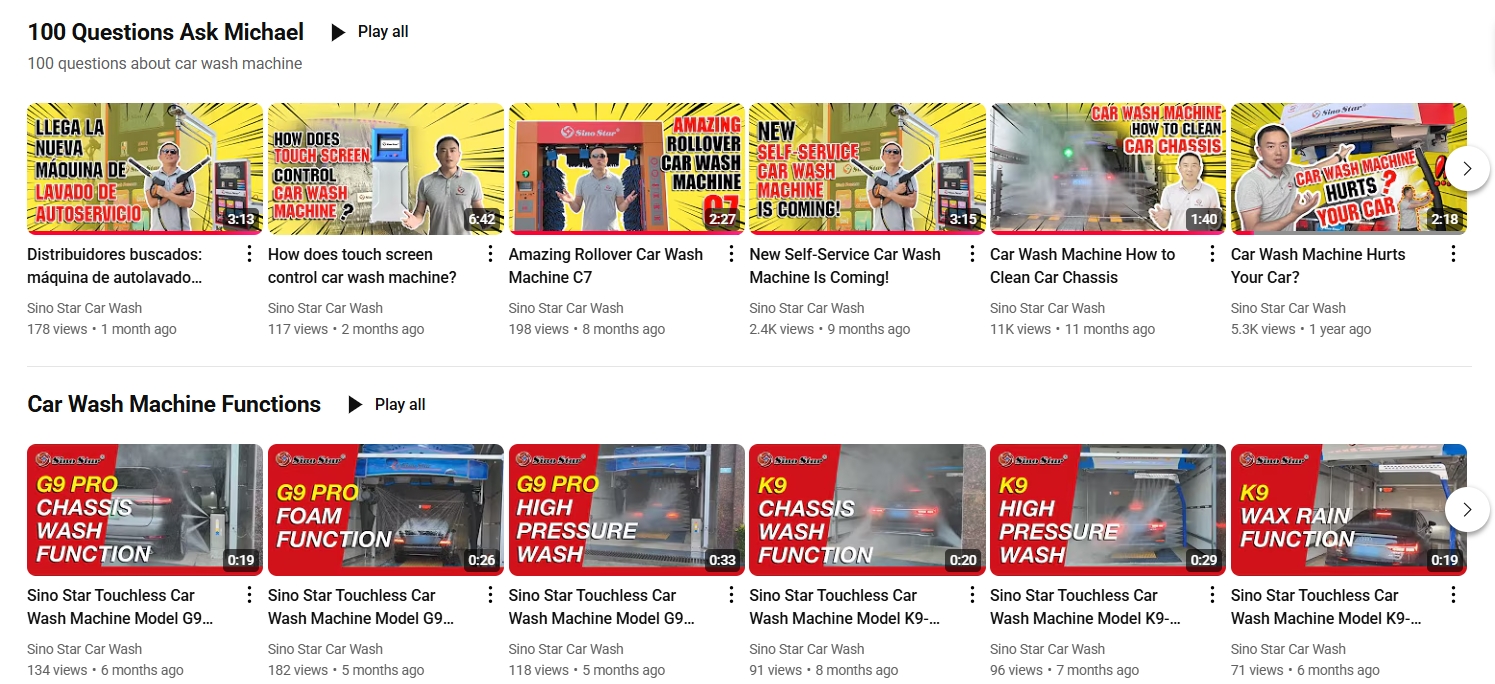The height and width of the screenshot is (684, 1495).
Task: Open title 'Car Wash Machine Hurts Your Car?'
Action: click(1318, 266)
